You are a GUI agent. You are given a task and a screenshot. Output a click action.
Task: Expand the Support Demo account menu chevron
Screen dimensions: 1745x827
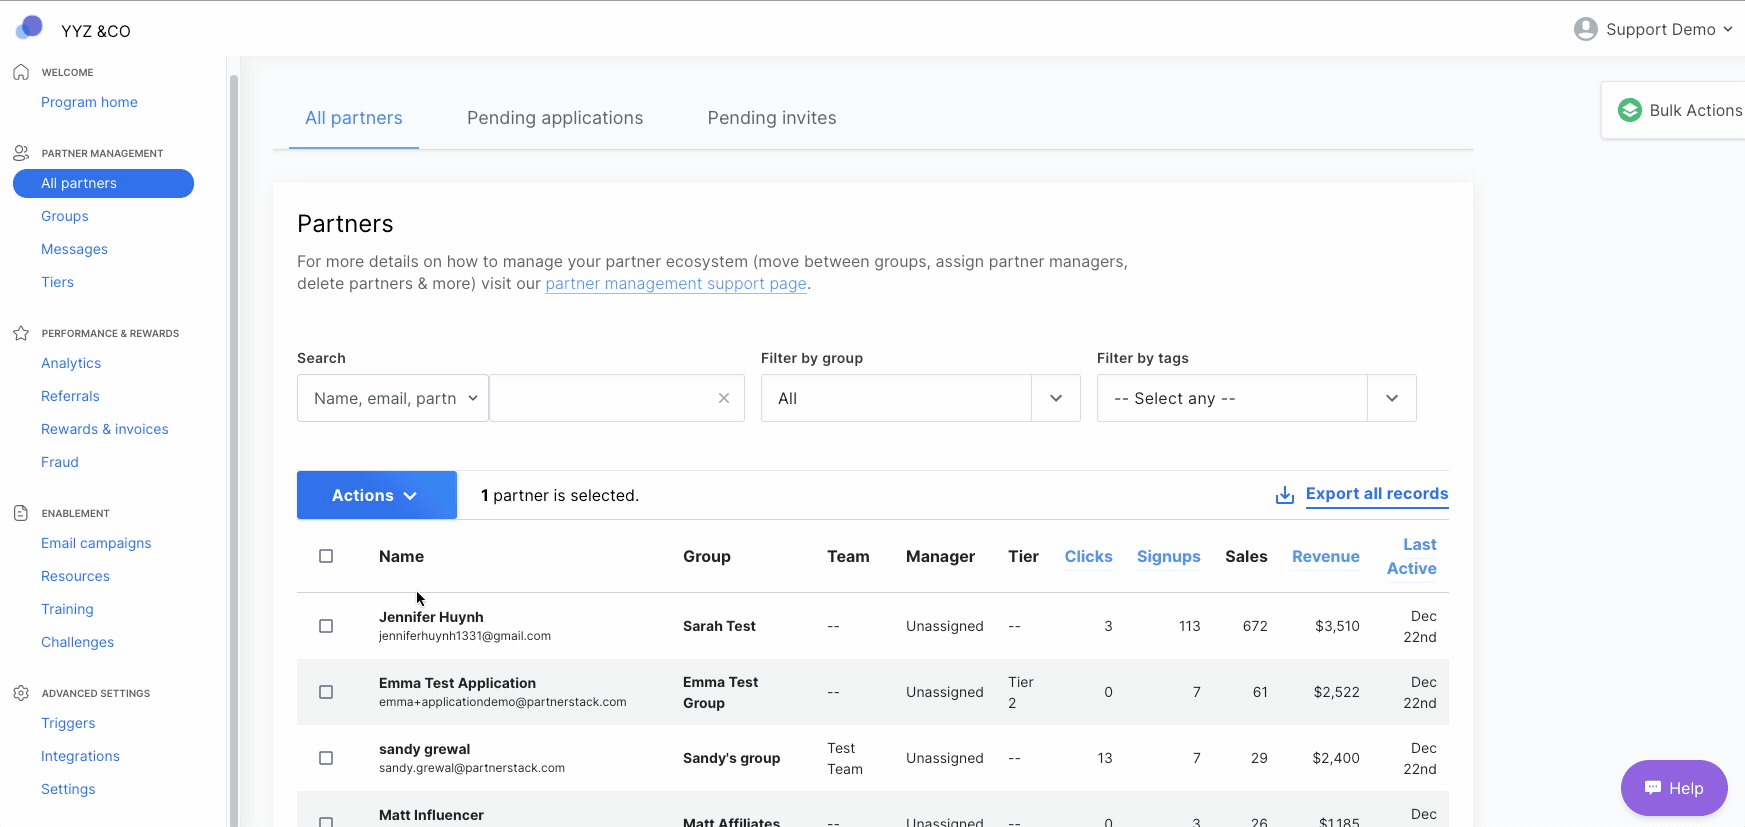(1728, 29)
